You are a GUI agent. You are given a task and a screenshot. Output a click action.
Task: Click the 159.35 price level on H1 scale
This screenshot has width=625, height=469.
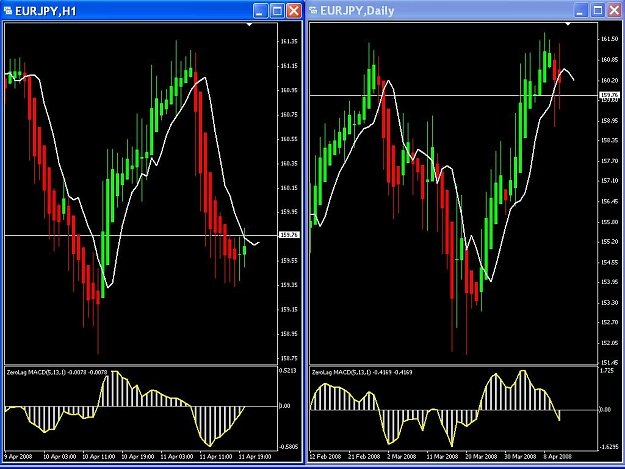[x=289, y=285]
